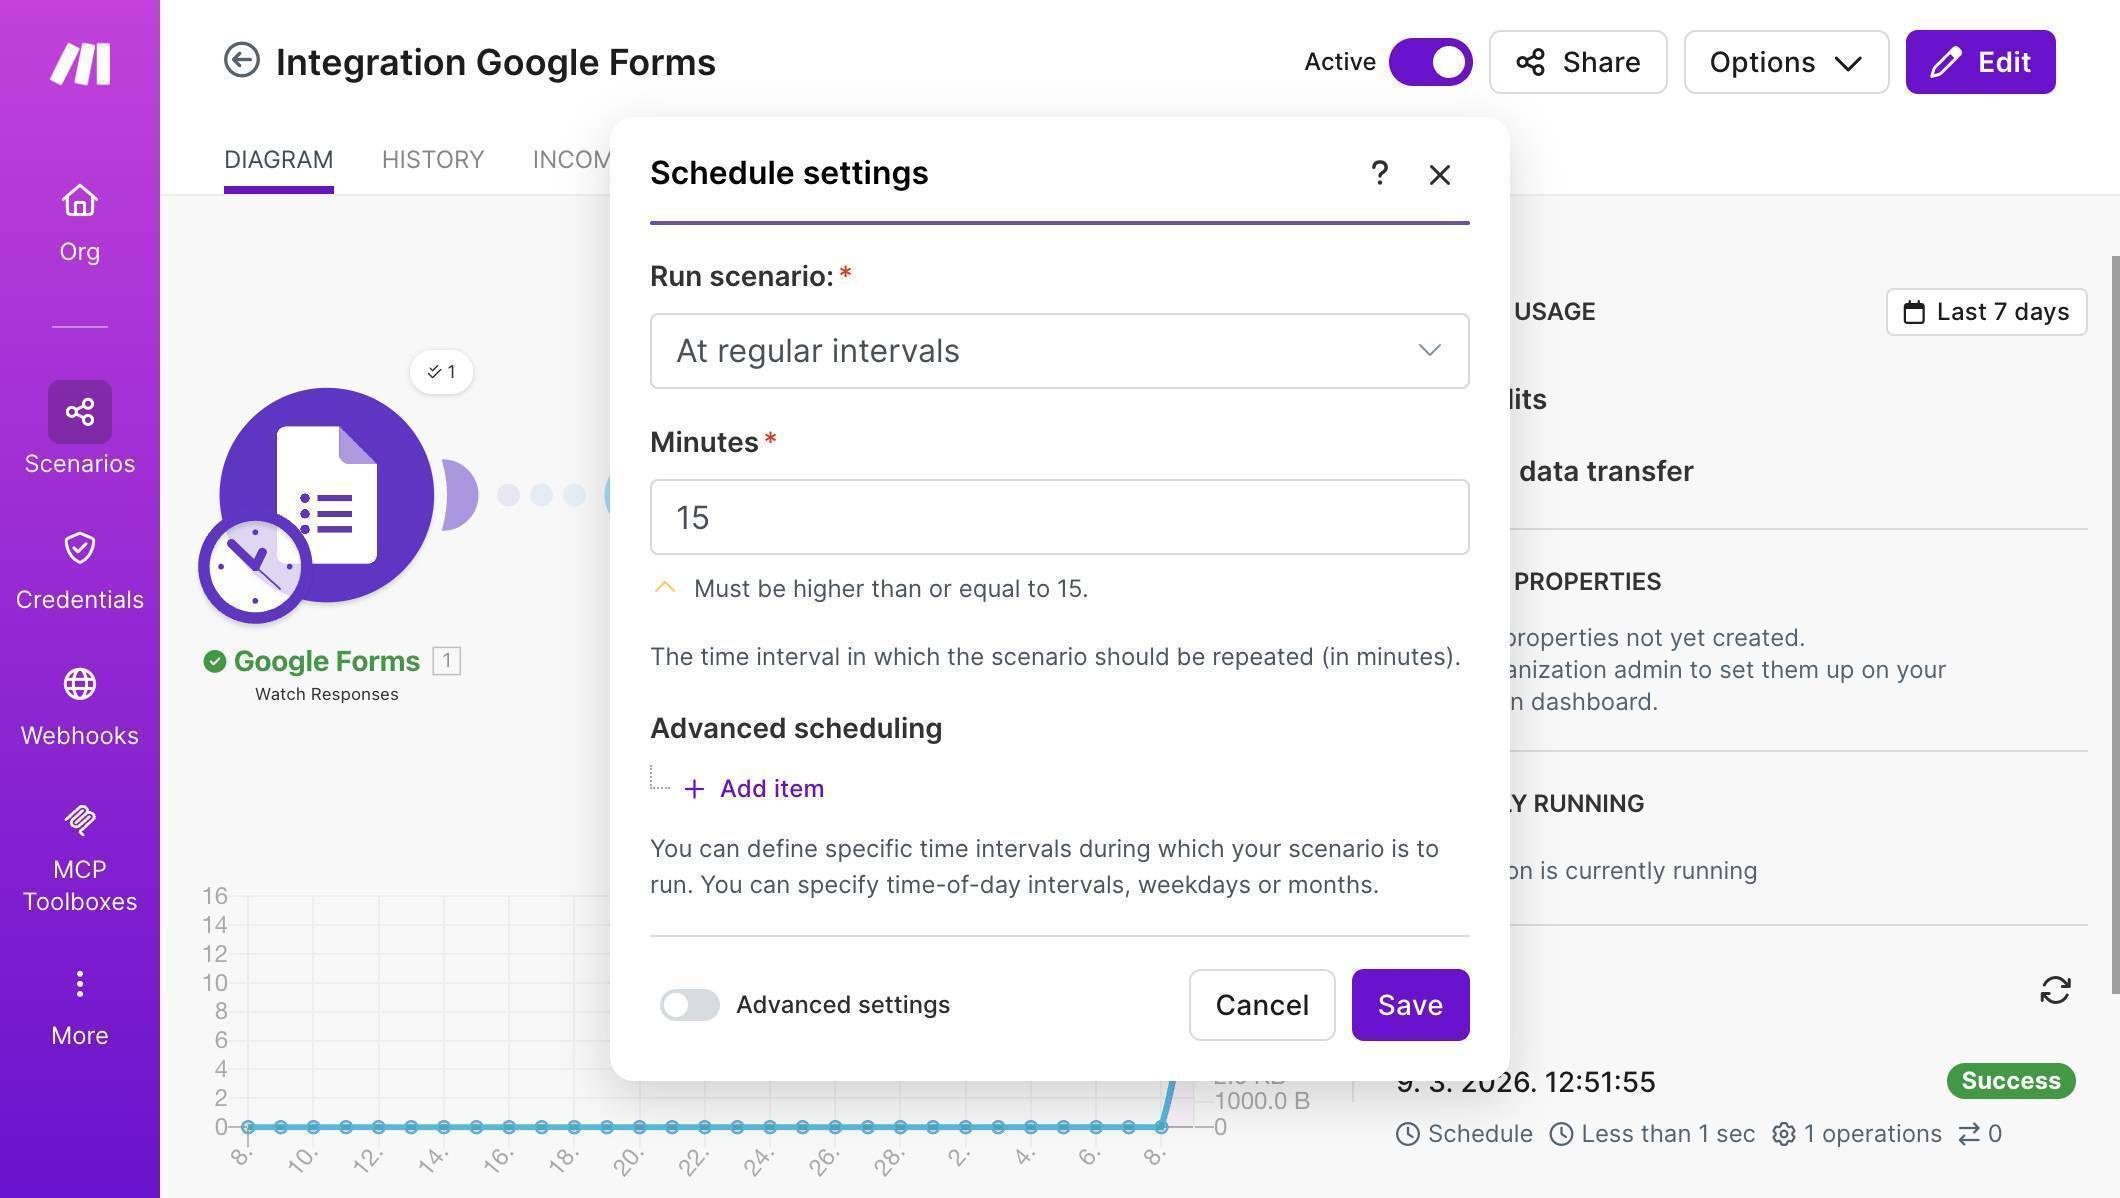Switch to the DIAGRAM tab

click(x=278, y=159)
